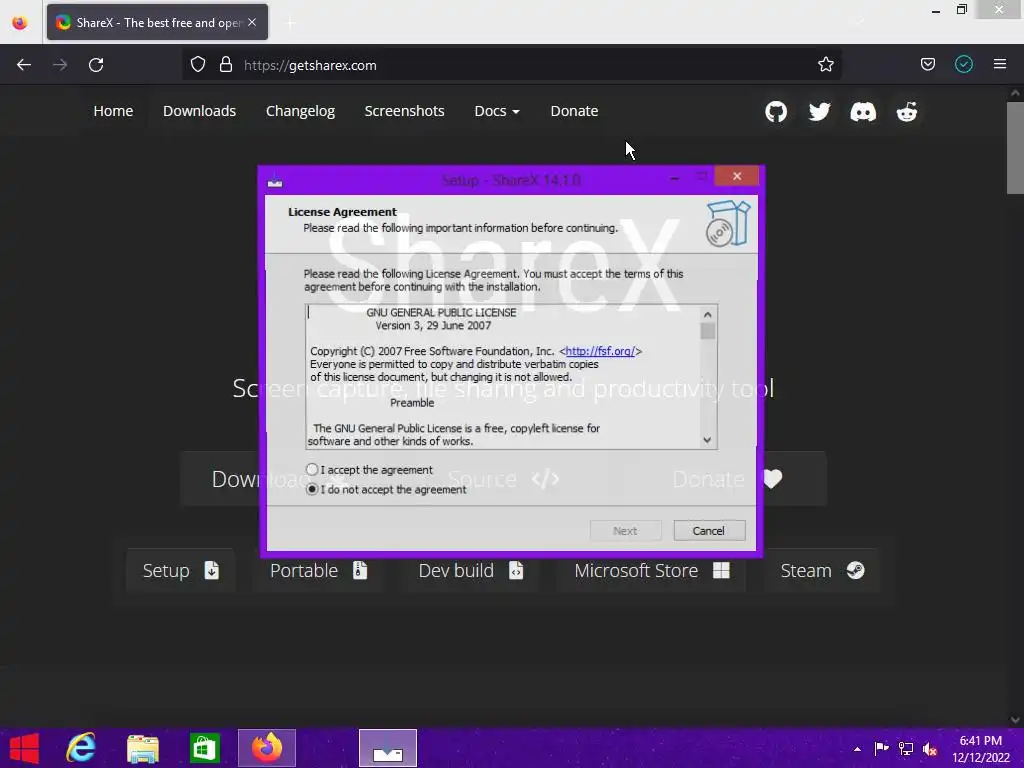Bookmark this page with the star icon
Image resolution: width=1024 pixels, height=768 pixels.
point(825,64)
